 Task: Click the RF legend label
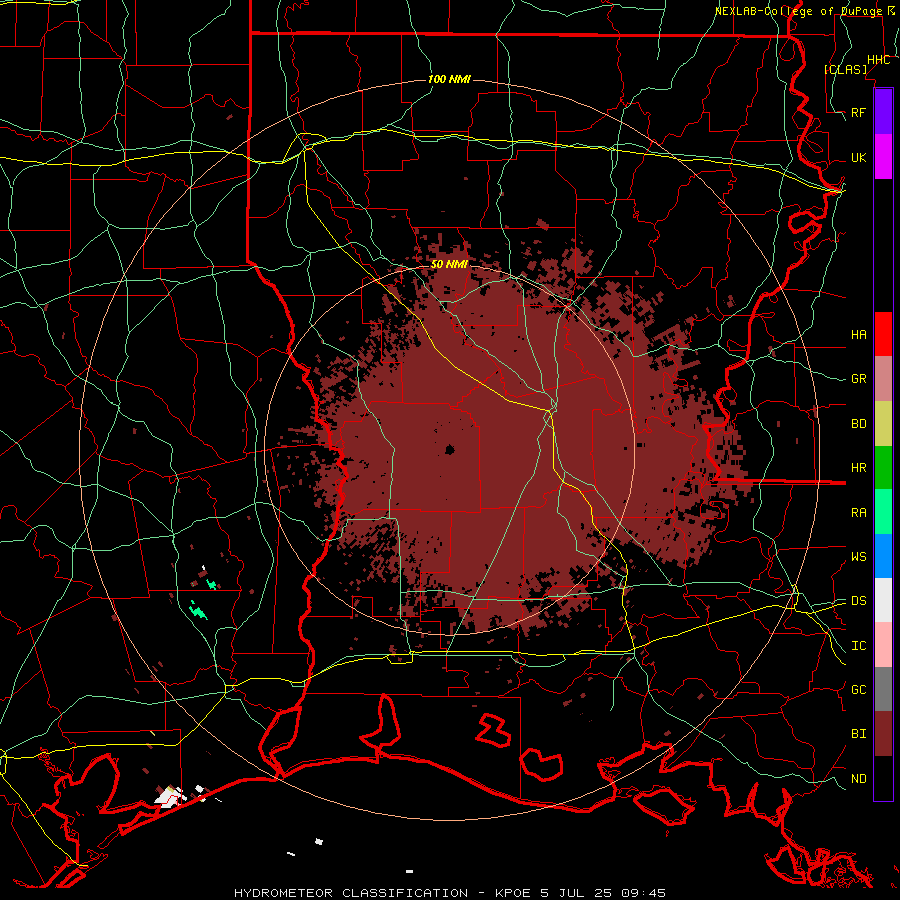[858, 112]
